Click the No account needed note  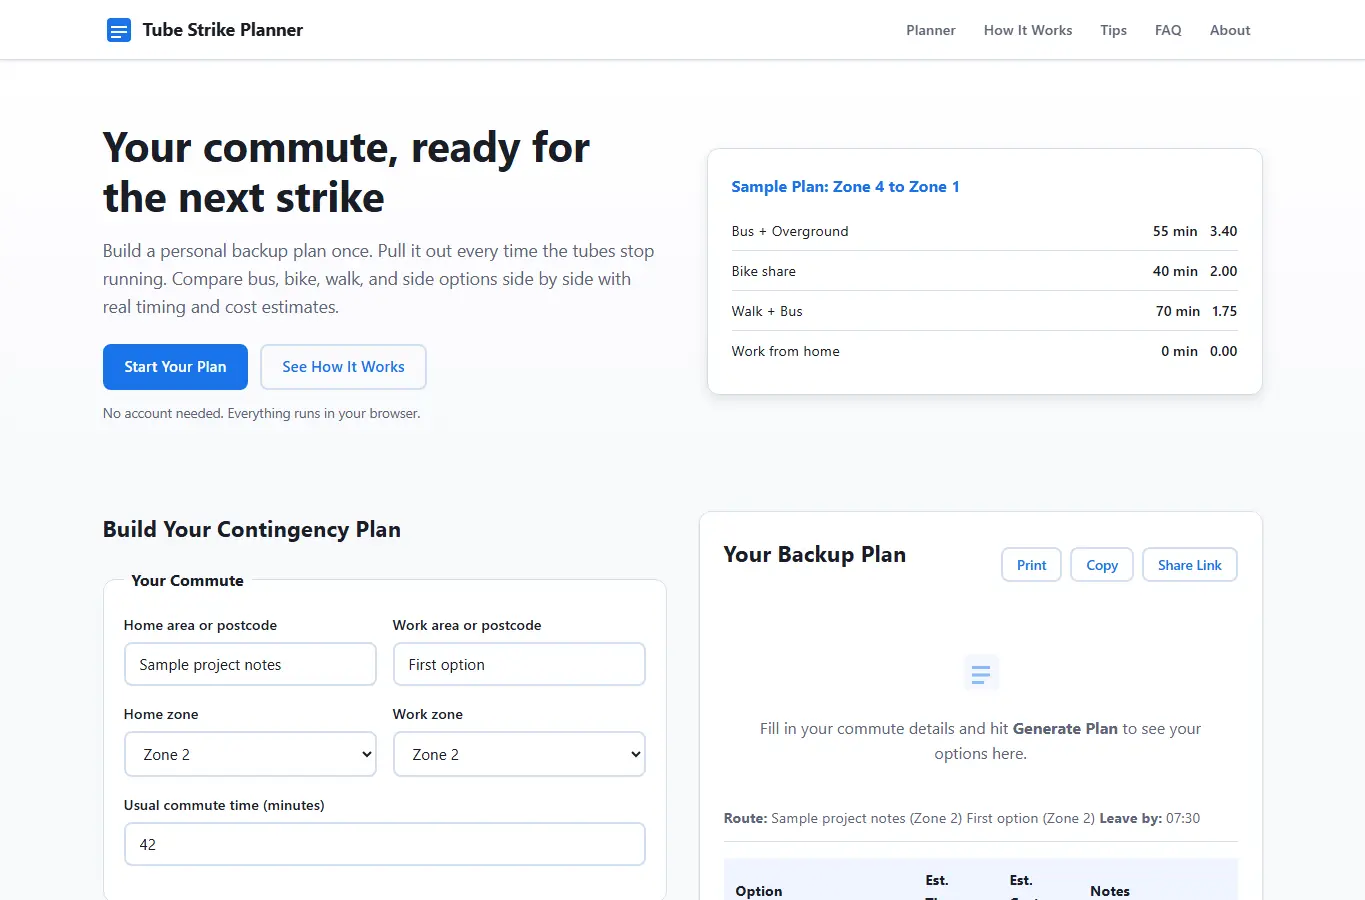pos(261,413)
